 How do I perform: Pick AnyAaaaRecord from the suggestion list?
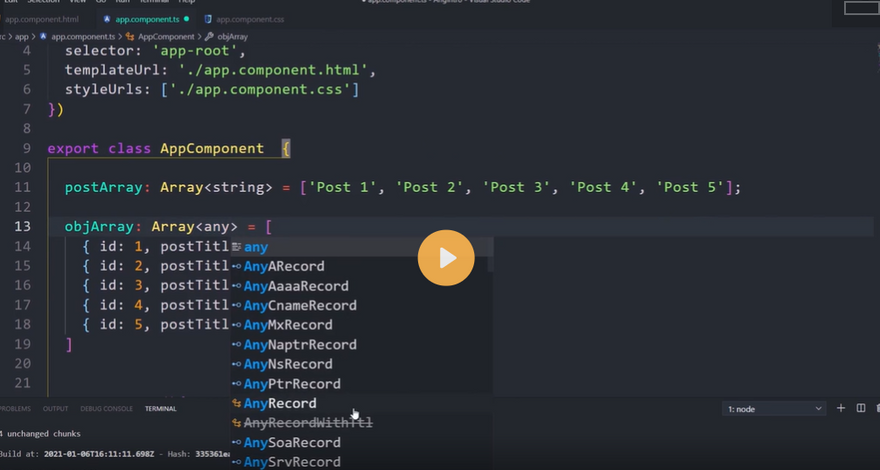click(x=362, y=286)
